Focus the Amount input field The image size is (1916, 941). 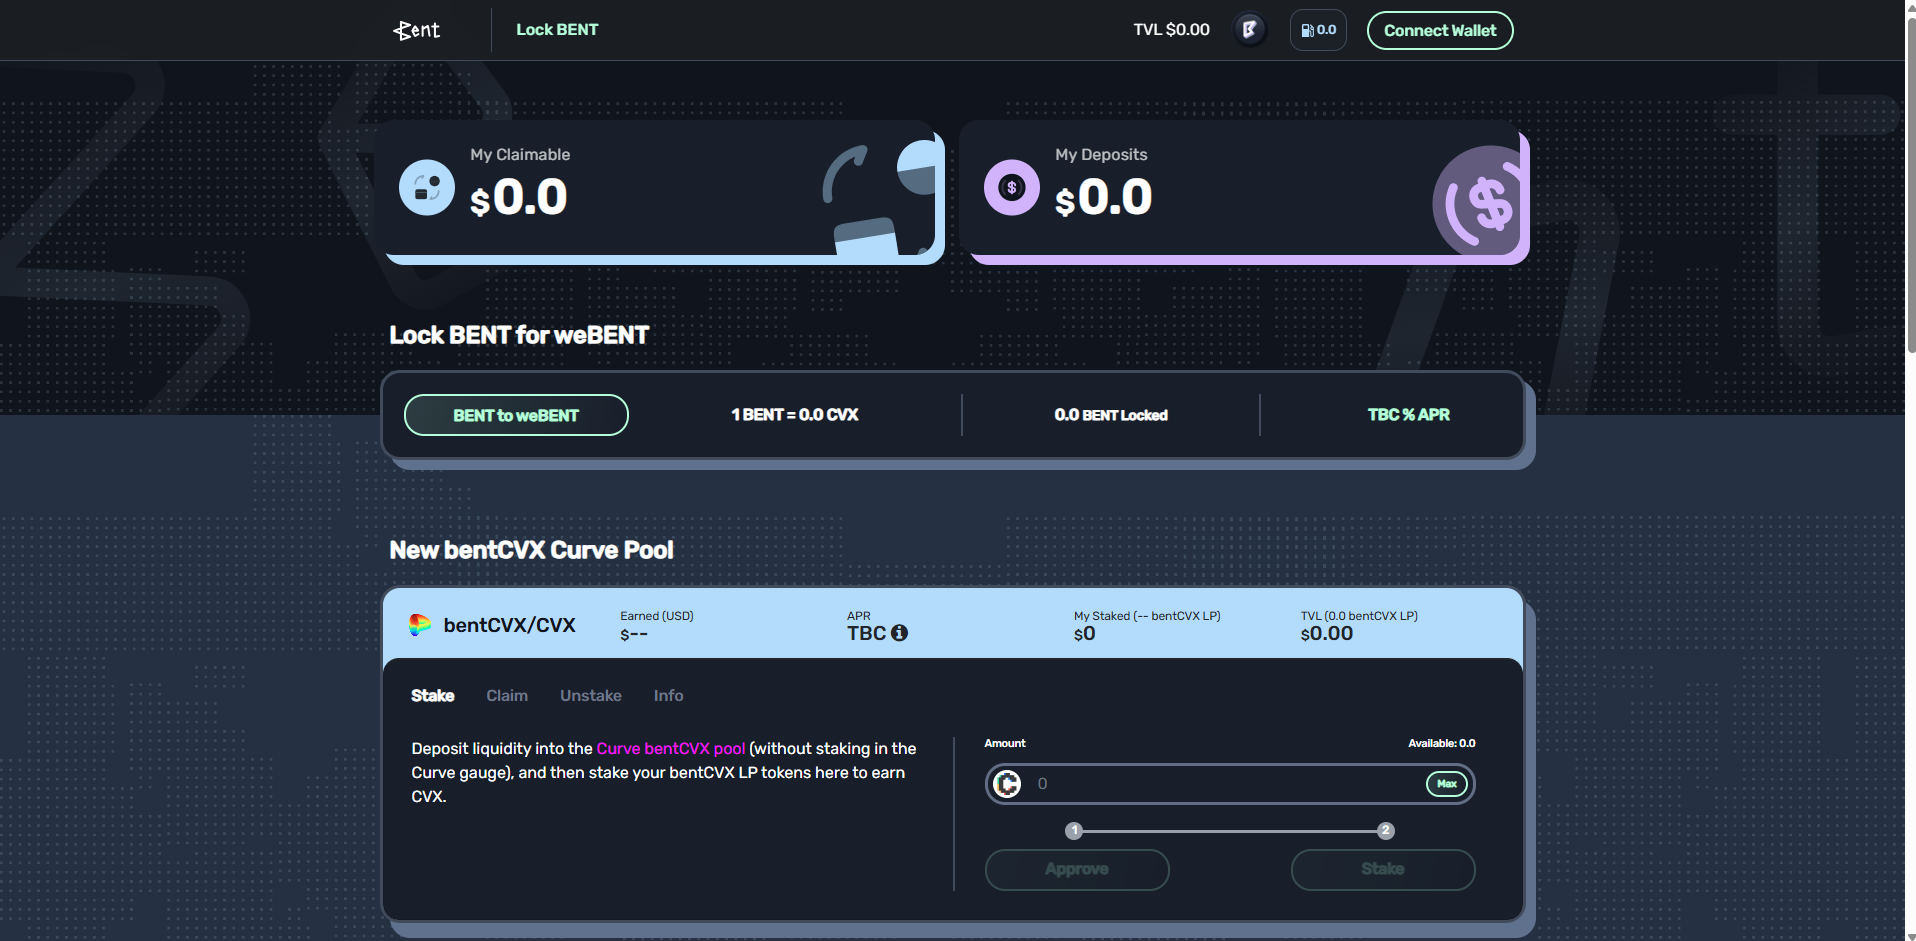[x=1230, y=784]
